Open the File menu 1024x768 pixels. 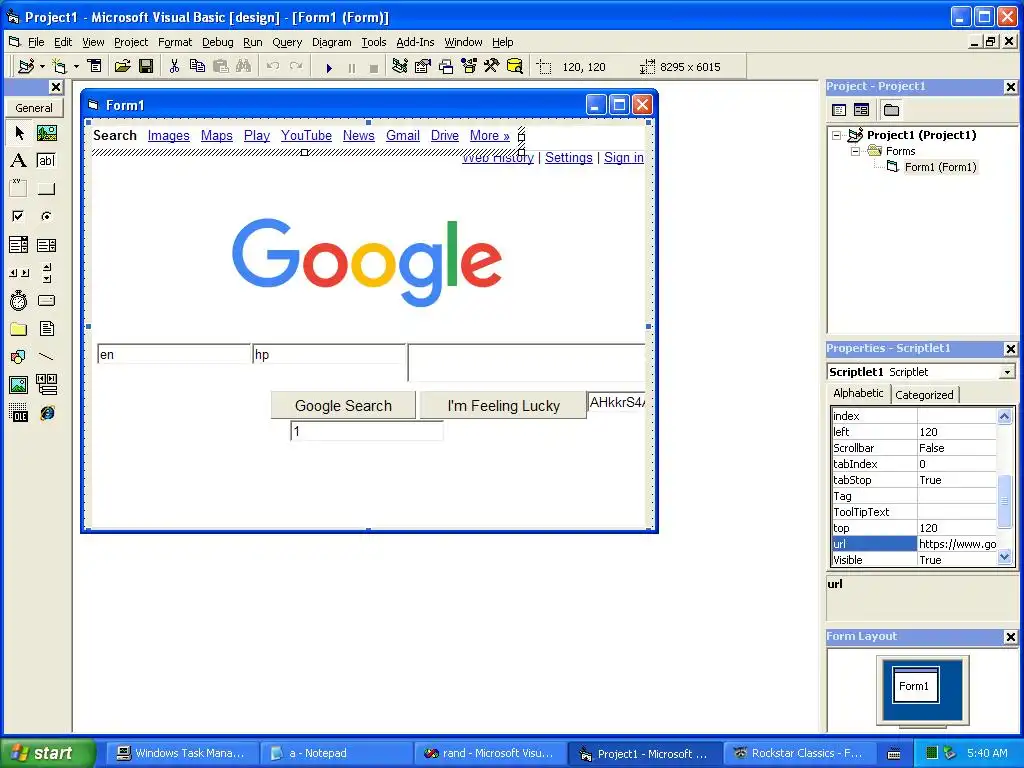point(36,42)
